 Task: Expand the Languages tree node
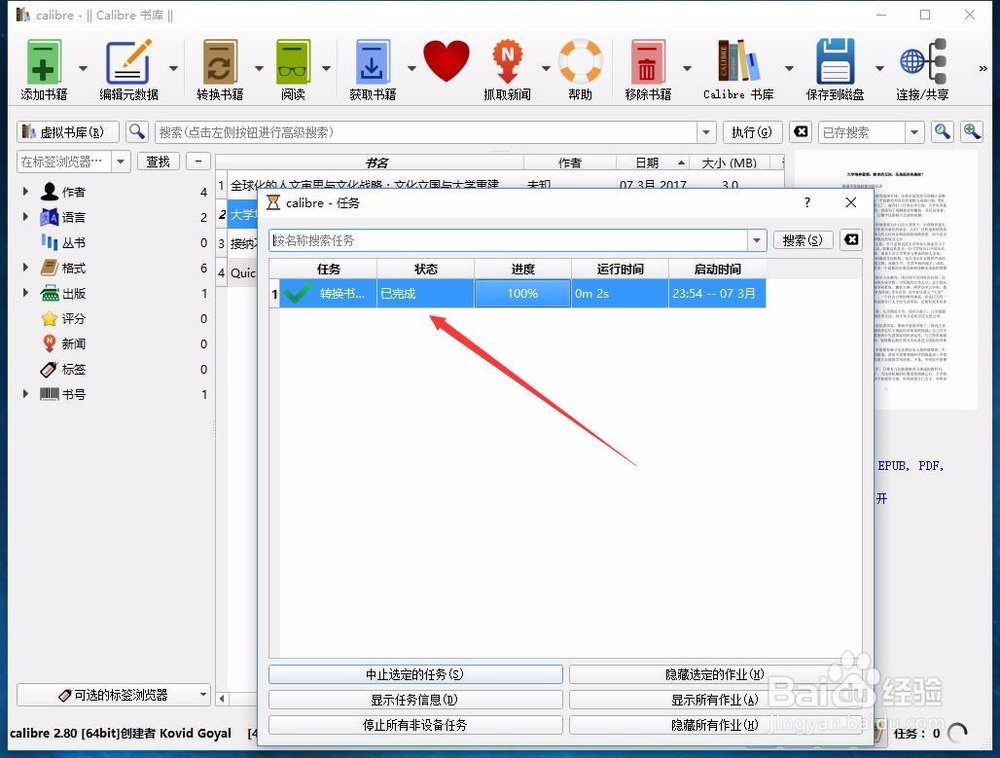pyautogui.click(x=26, y=217)
